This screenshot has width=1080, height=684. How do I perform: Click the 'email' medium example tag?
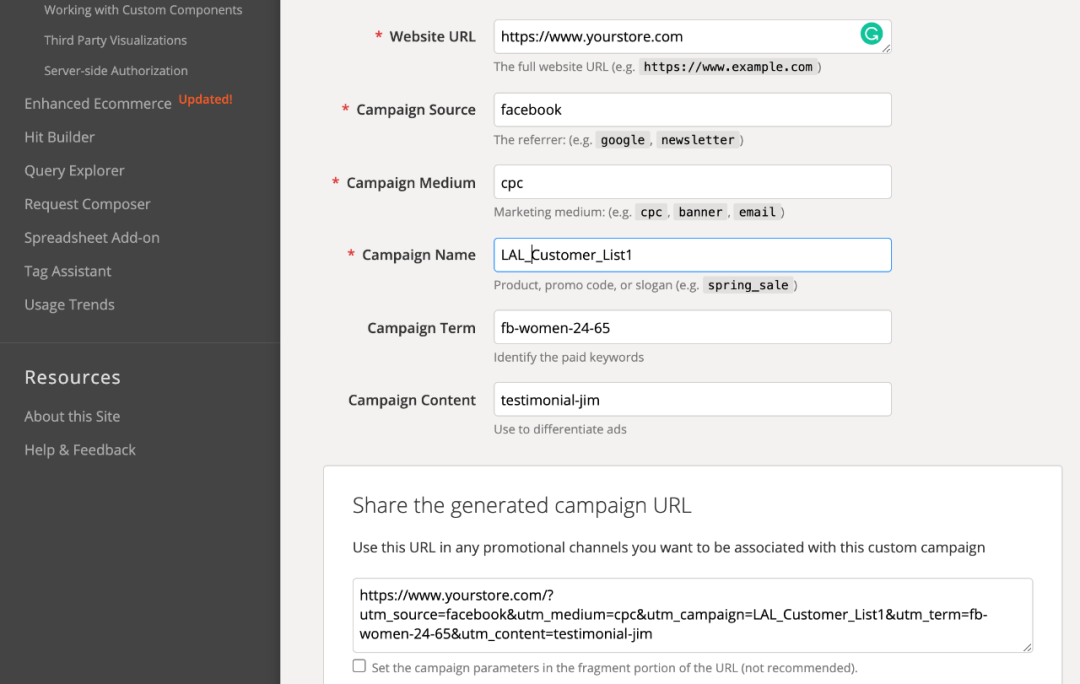coord(757,212)
